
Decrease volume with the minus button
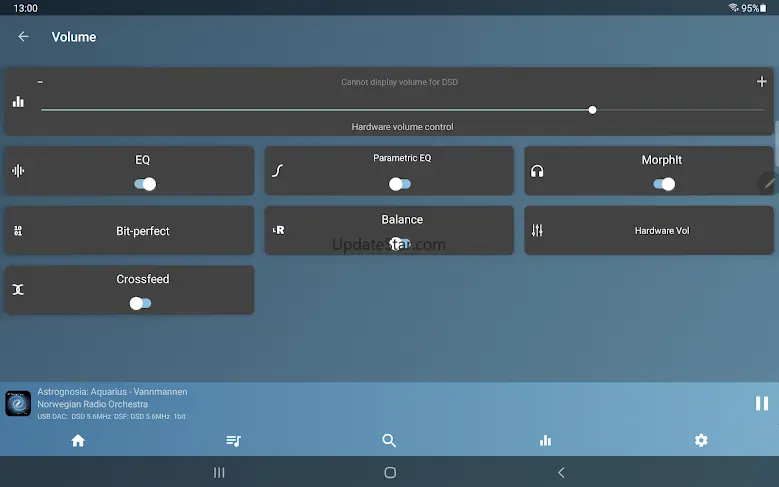tap(40, 82)
